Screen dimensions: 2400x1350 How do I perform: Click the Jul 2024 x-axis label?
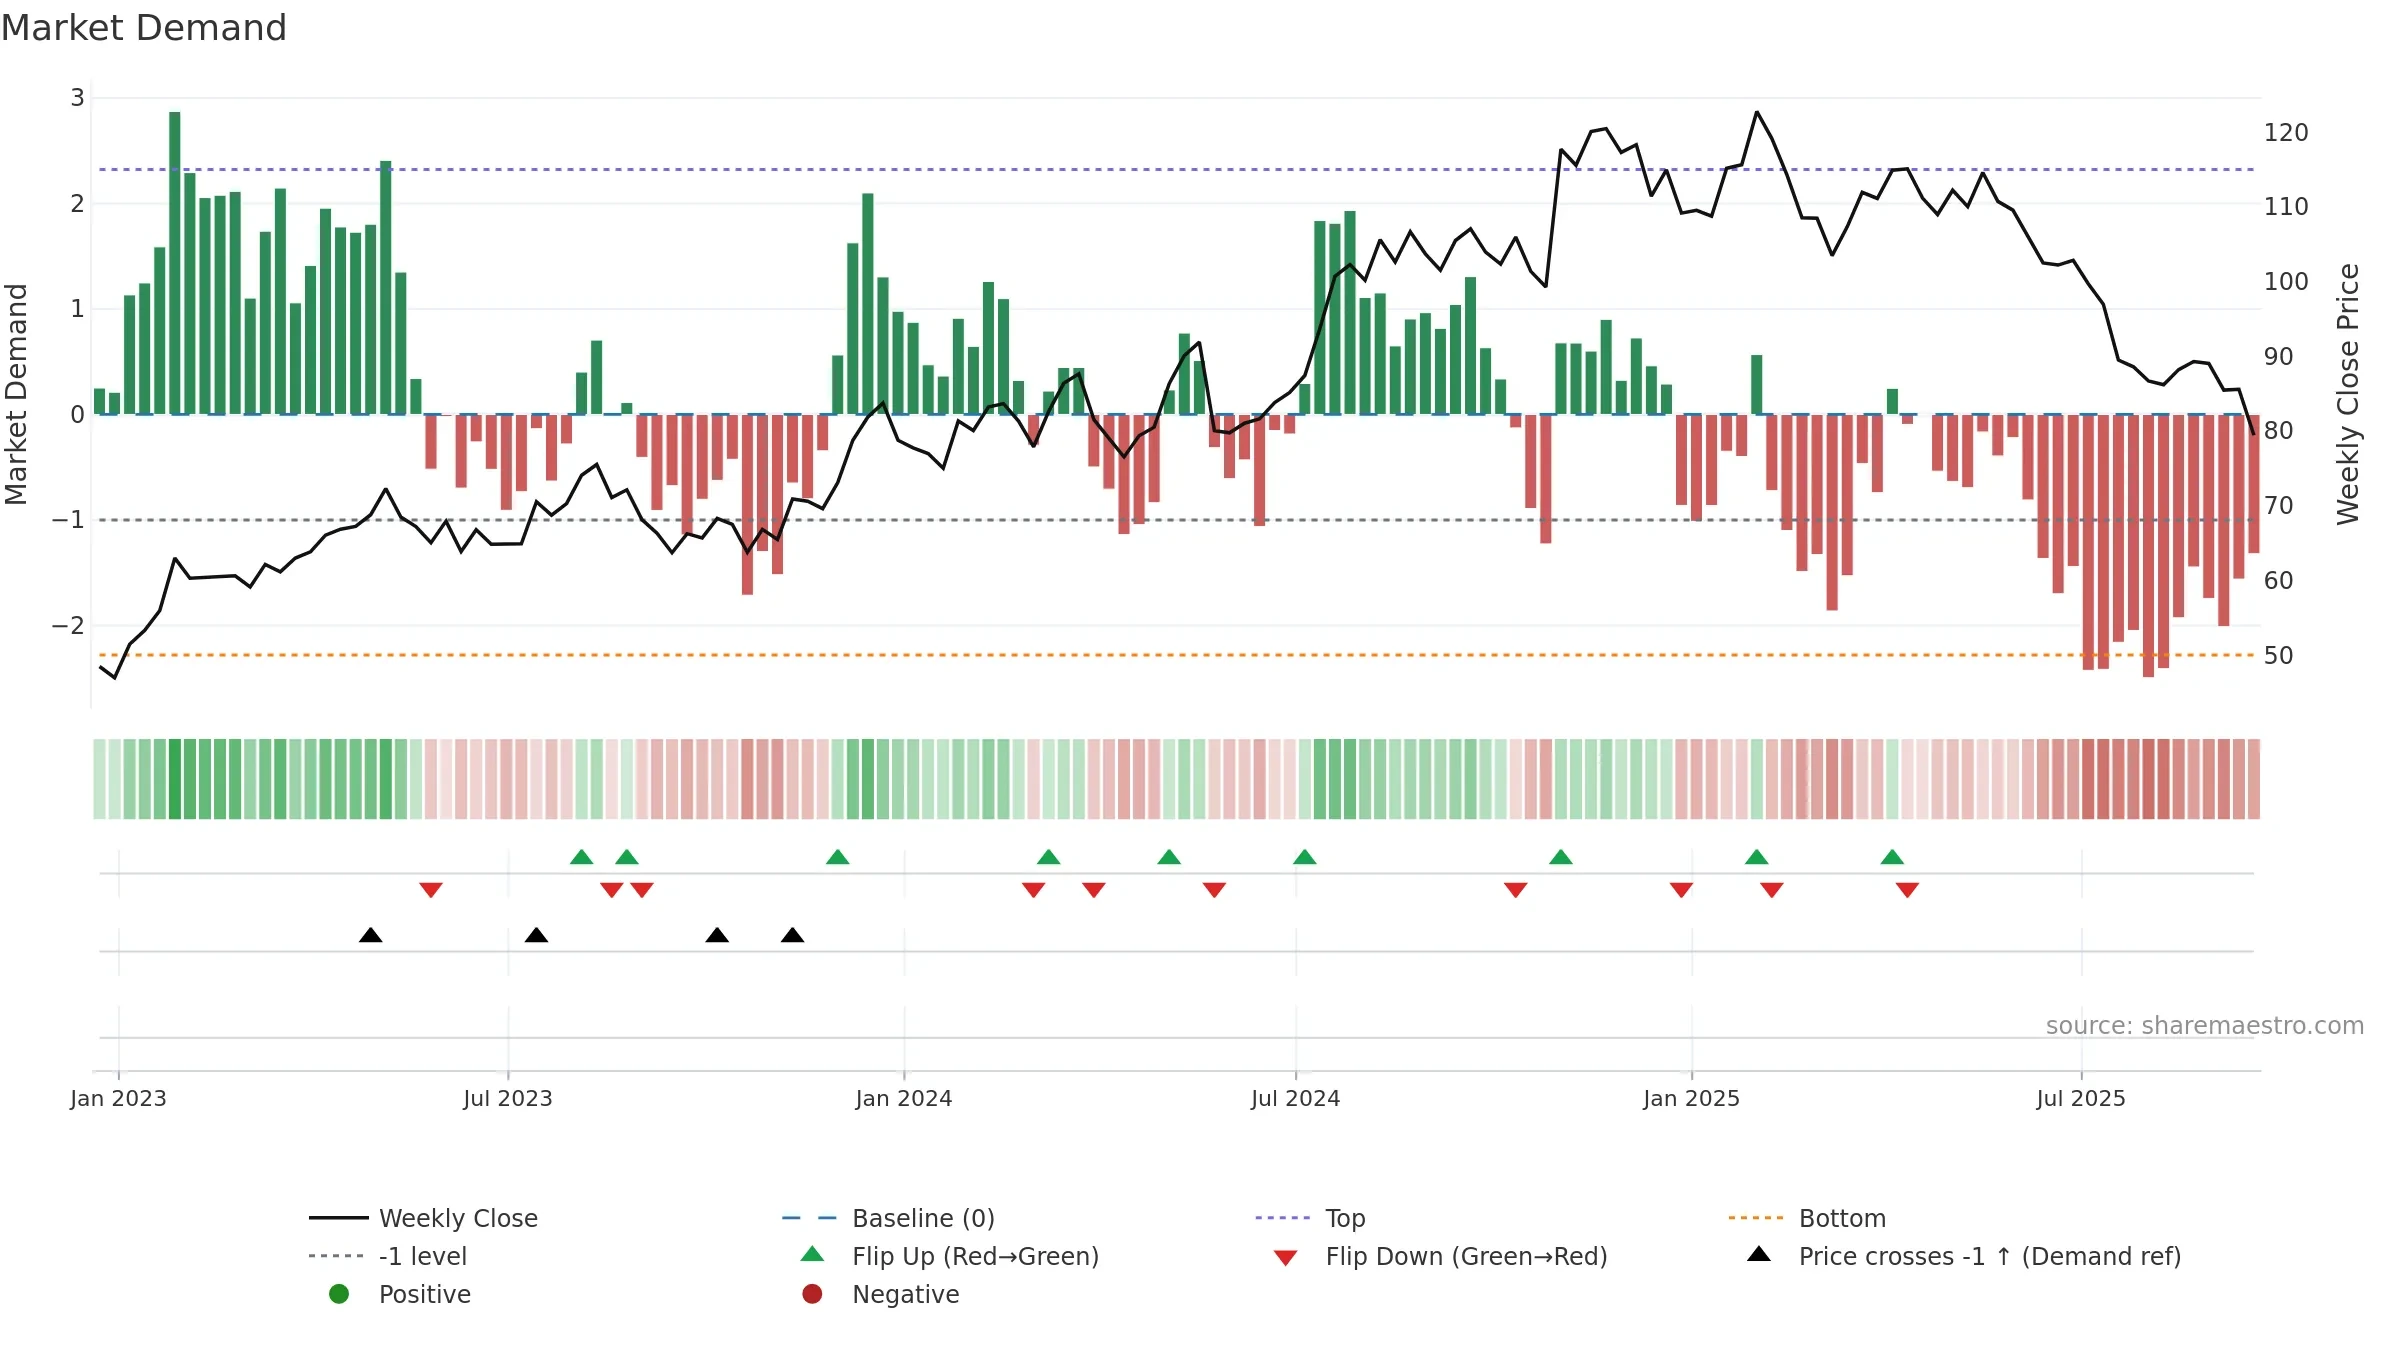(1296, 1098)
